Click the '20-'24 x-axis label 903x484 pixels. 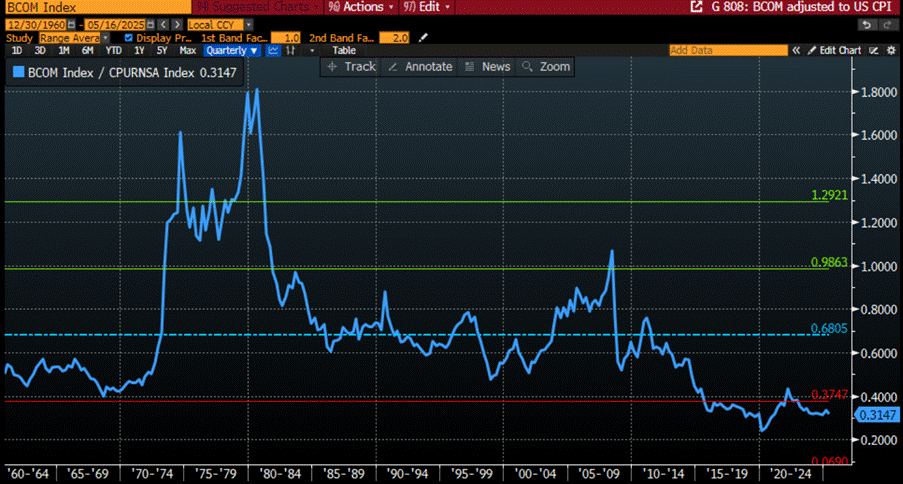tap(793, 472)
